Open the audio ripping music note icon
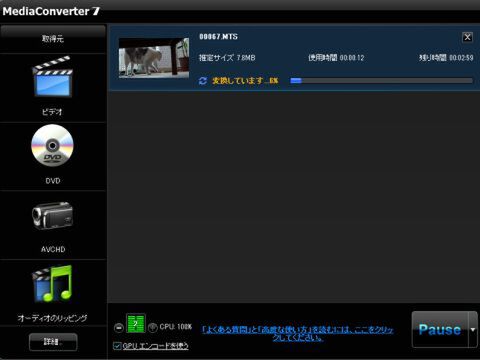The height and width of the screenshot is (360, 480). pos(52,283)
